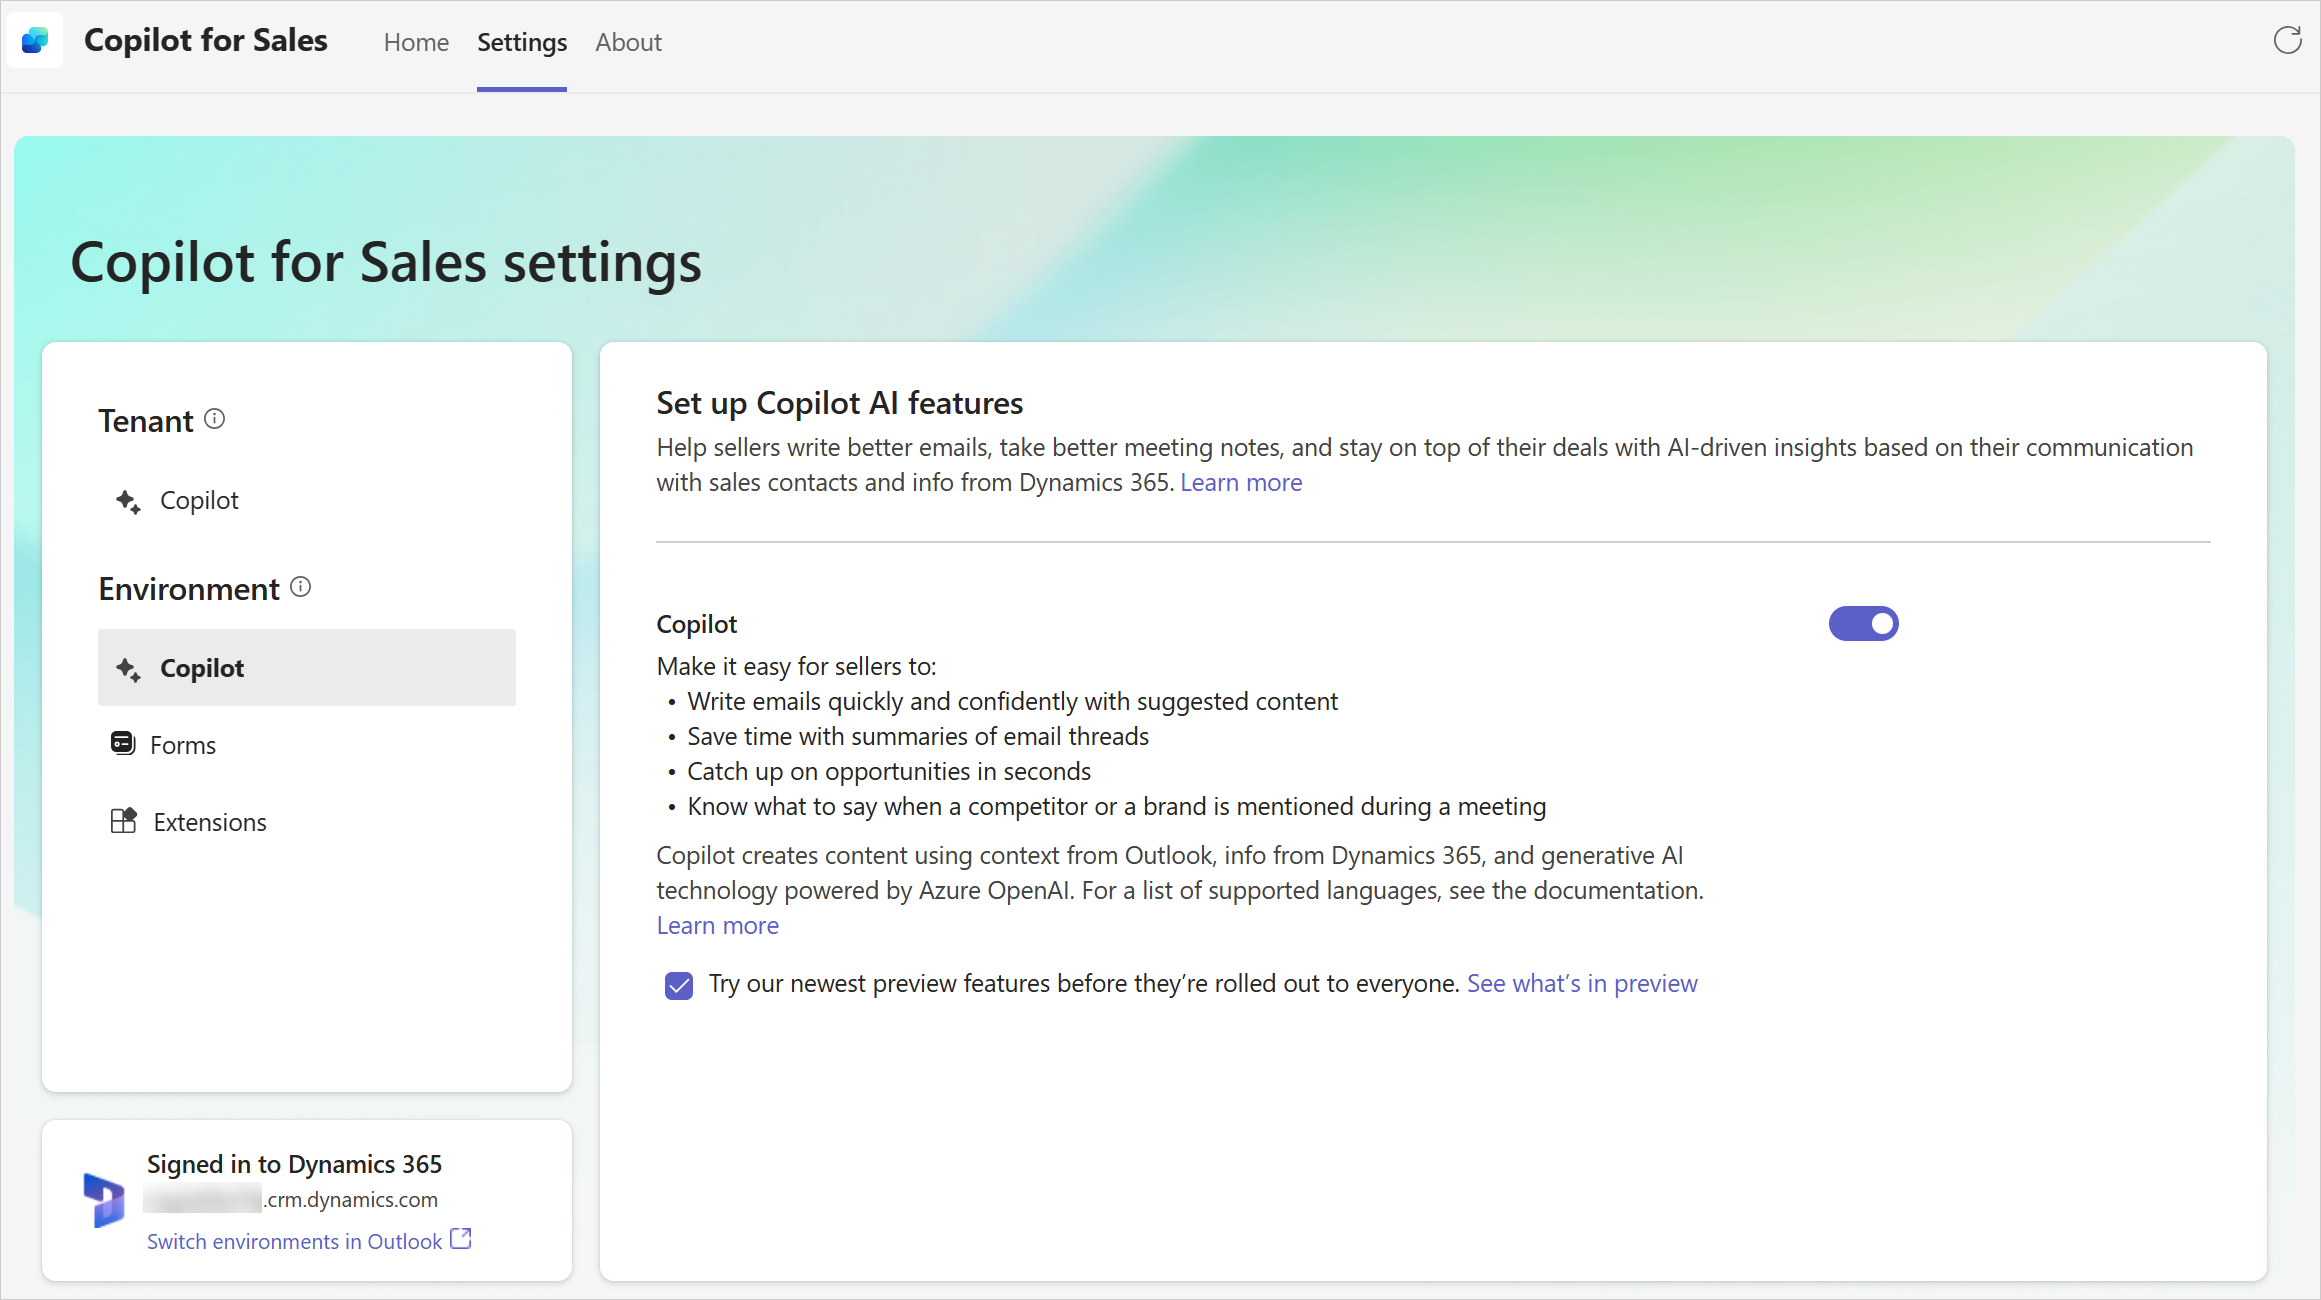Click the Copilot sparkle icon under Environment

click(x=128, y=666)
